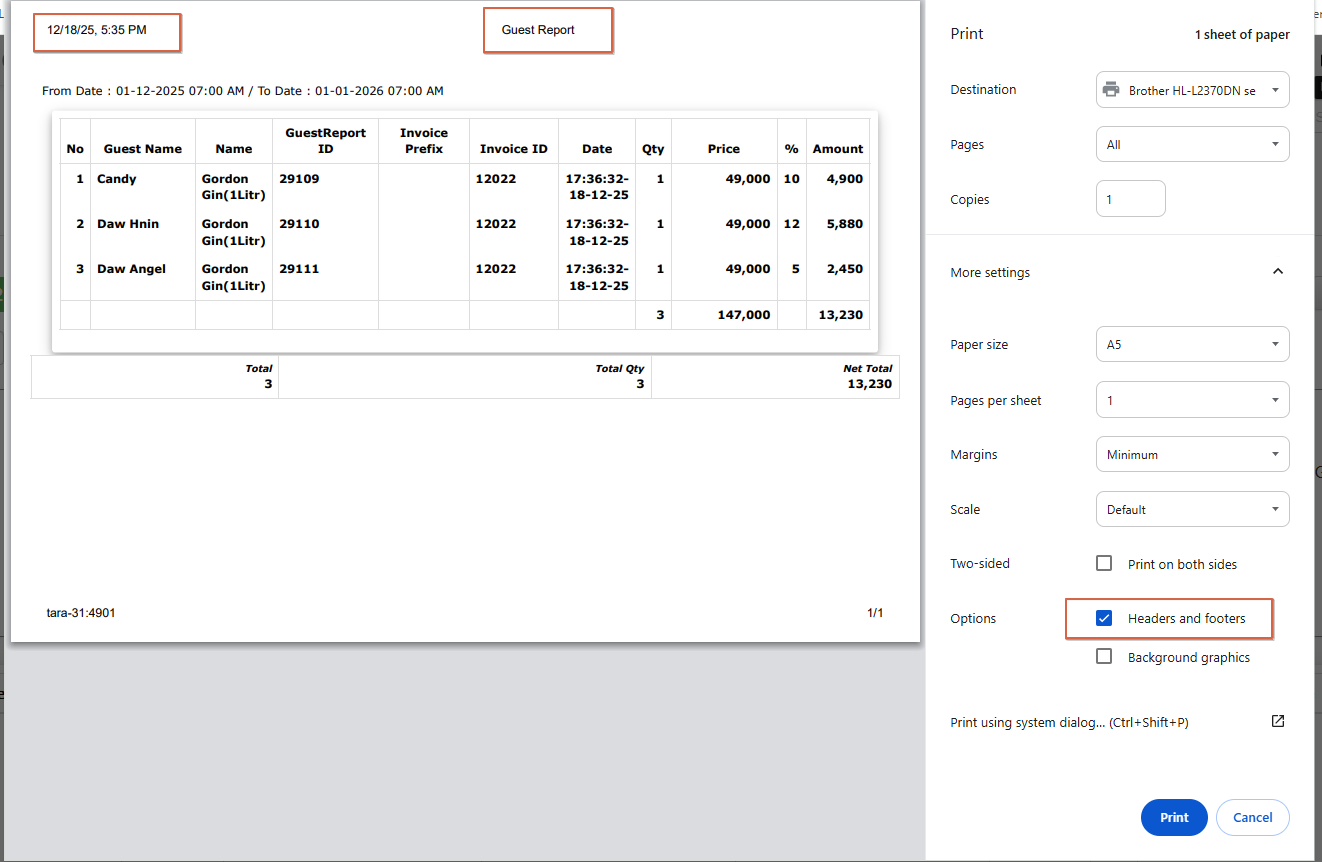Click Print using system dialog link
Image resolution: width=1322 pixels, height=862 pixels.
coord(1069,722)
